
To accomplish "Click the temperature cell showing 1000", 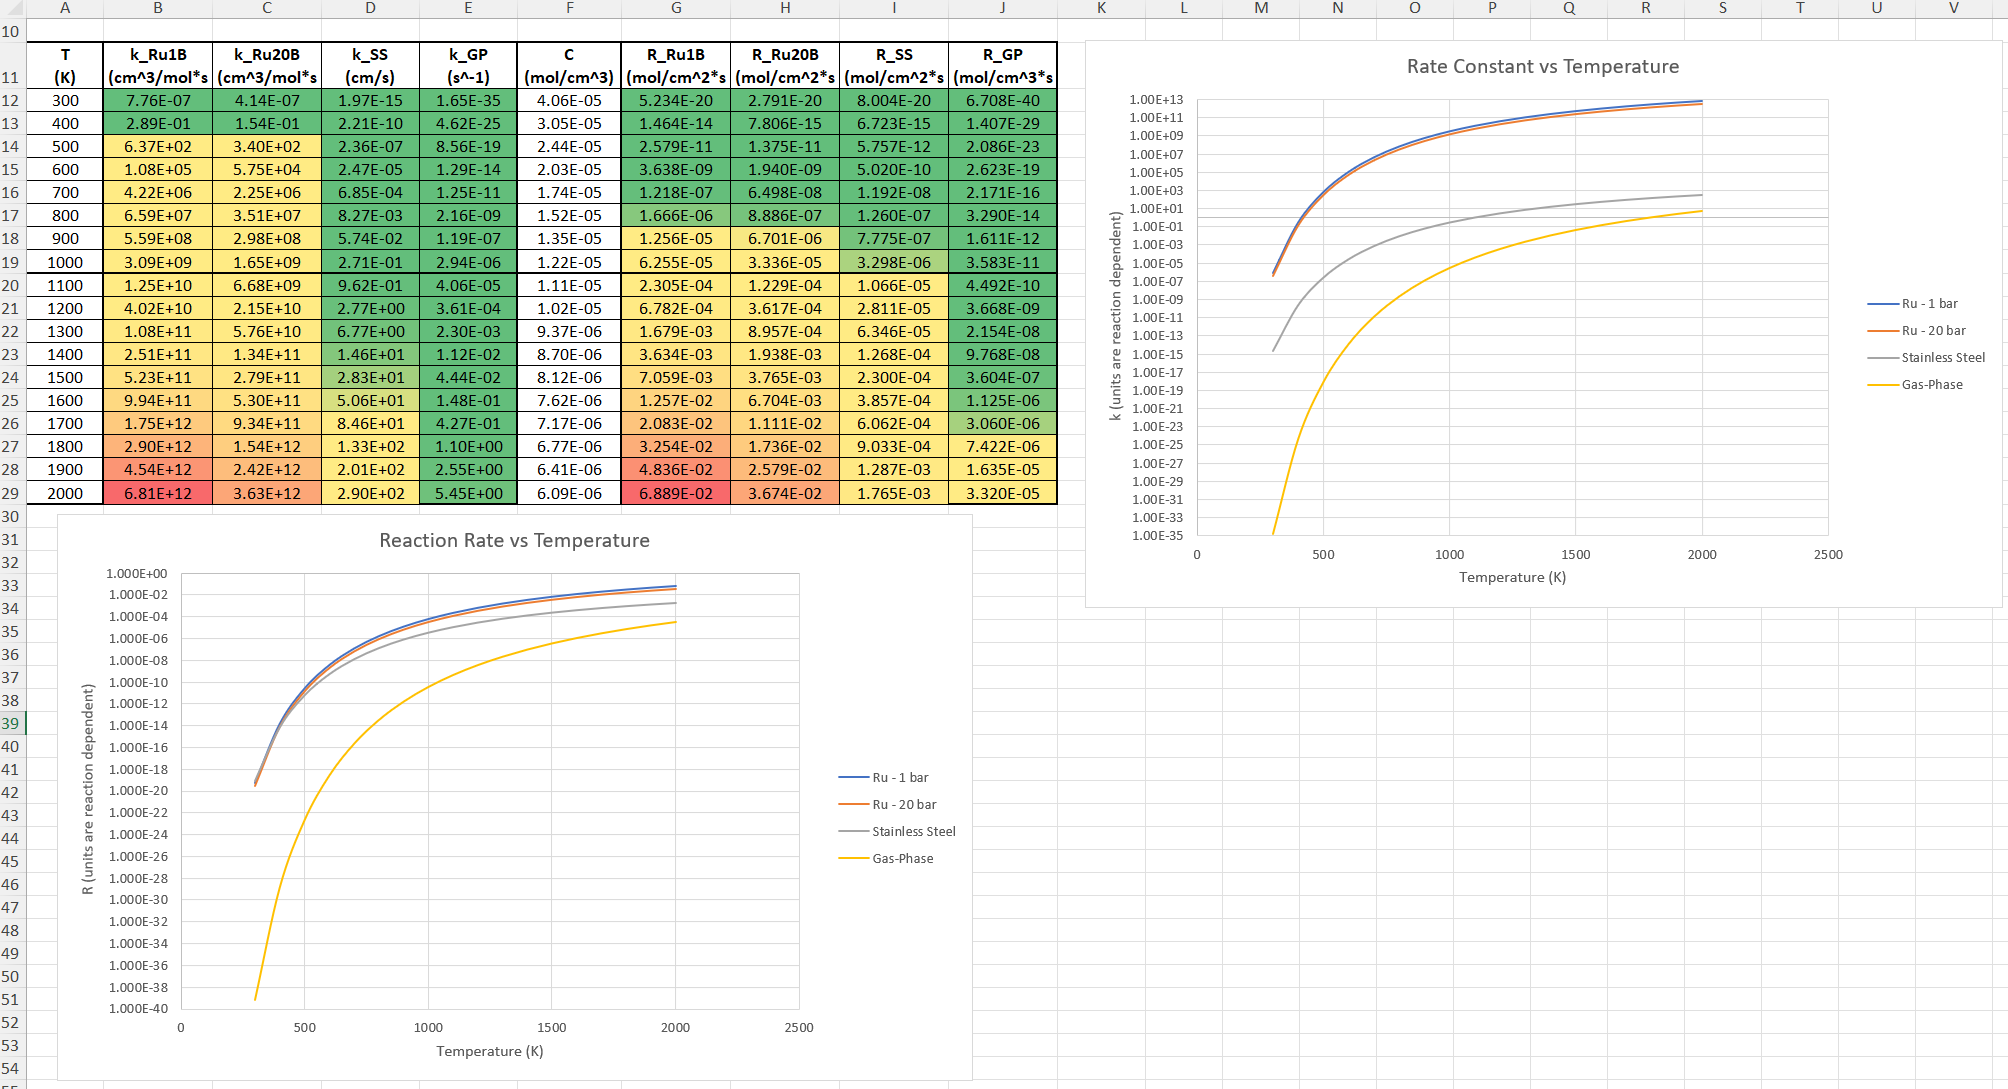I will [65, 262].
